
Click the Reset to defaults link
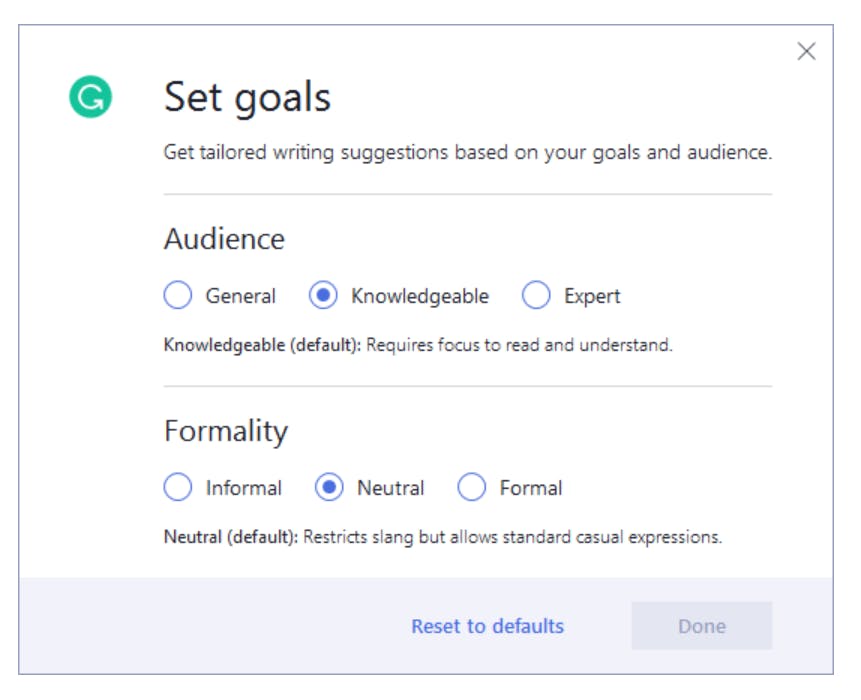487,626
